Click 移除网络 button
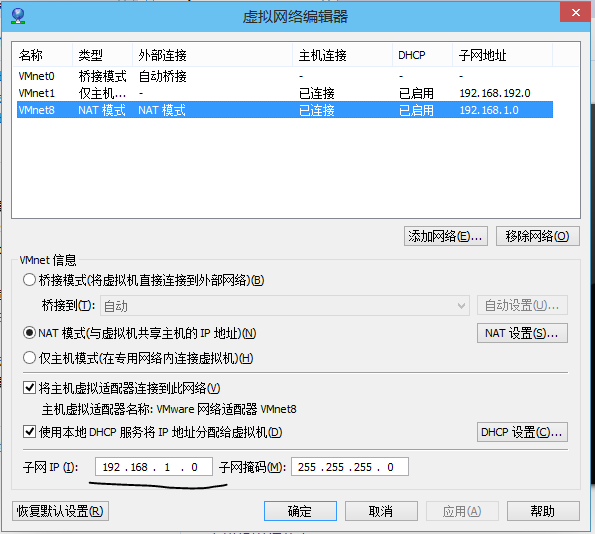Image resolution: width=595 pixels, height=534 pixels. coord(538,236)
